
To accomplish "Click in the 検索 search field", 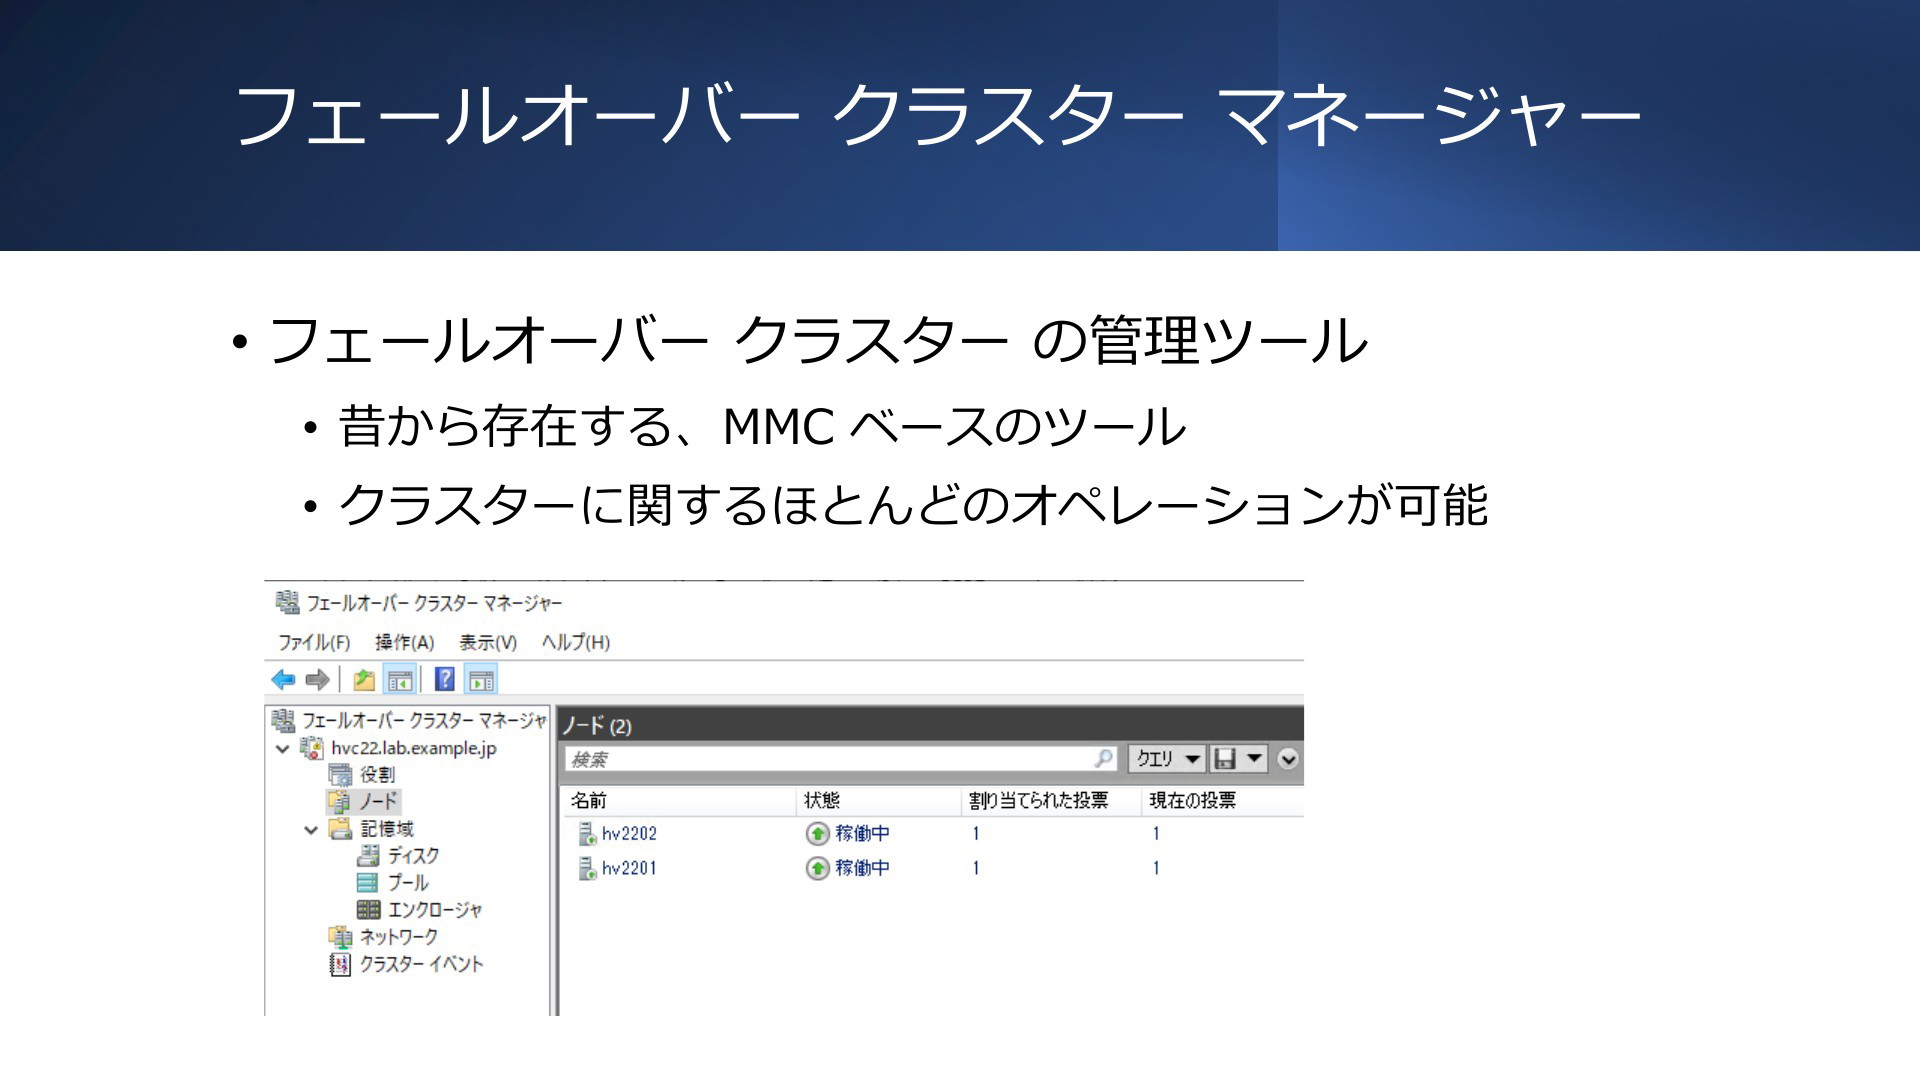I will (841, 759).
